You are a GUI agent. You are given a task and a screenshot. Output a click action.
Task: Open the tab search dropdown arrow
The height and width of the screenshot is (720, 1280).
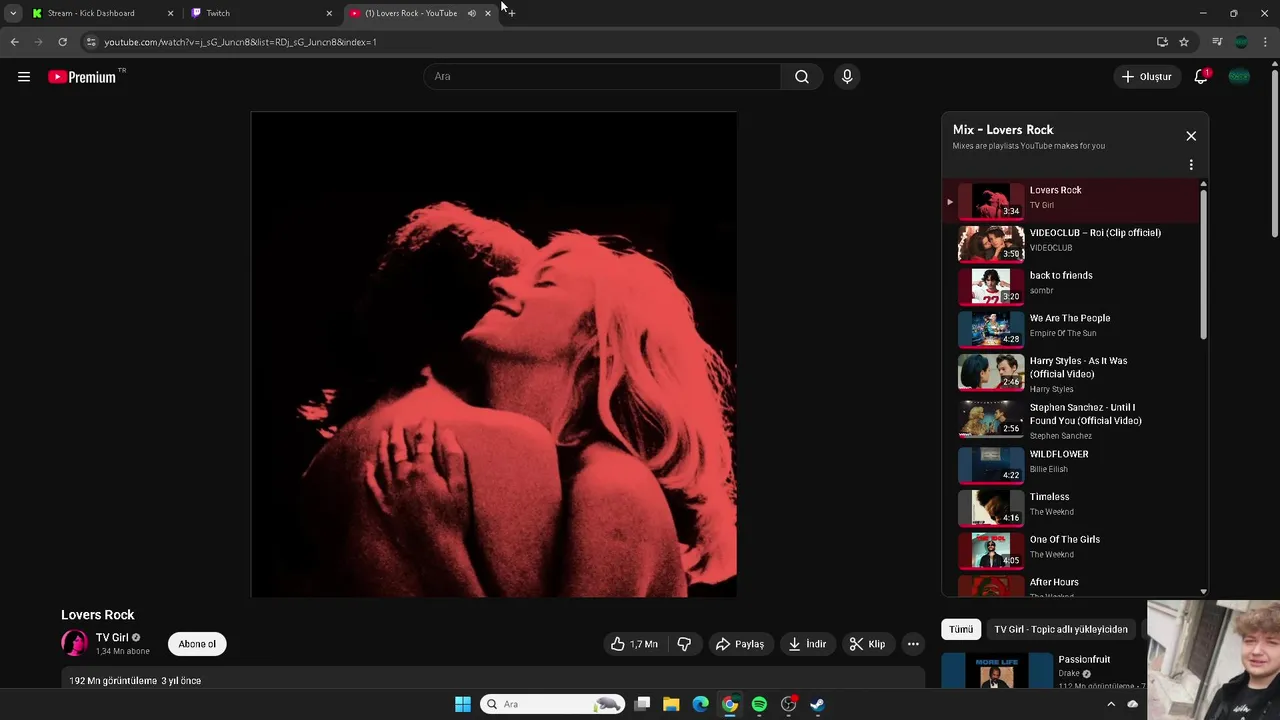[x=13, y=13]
